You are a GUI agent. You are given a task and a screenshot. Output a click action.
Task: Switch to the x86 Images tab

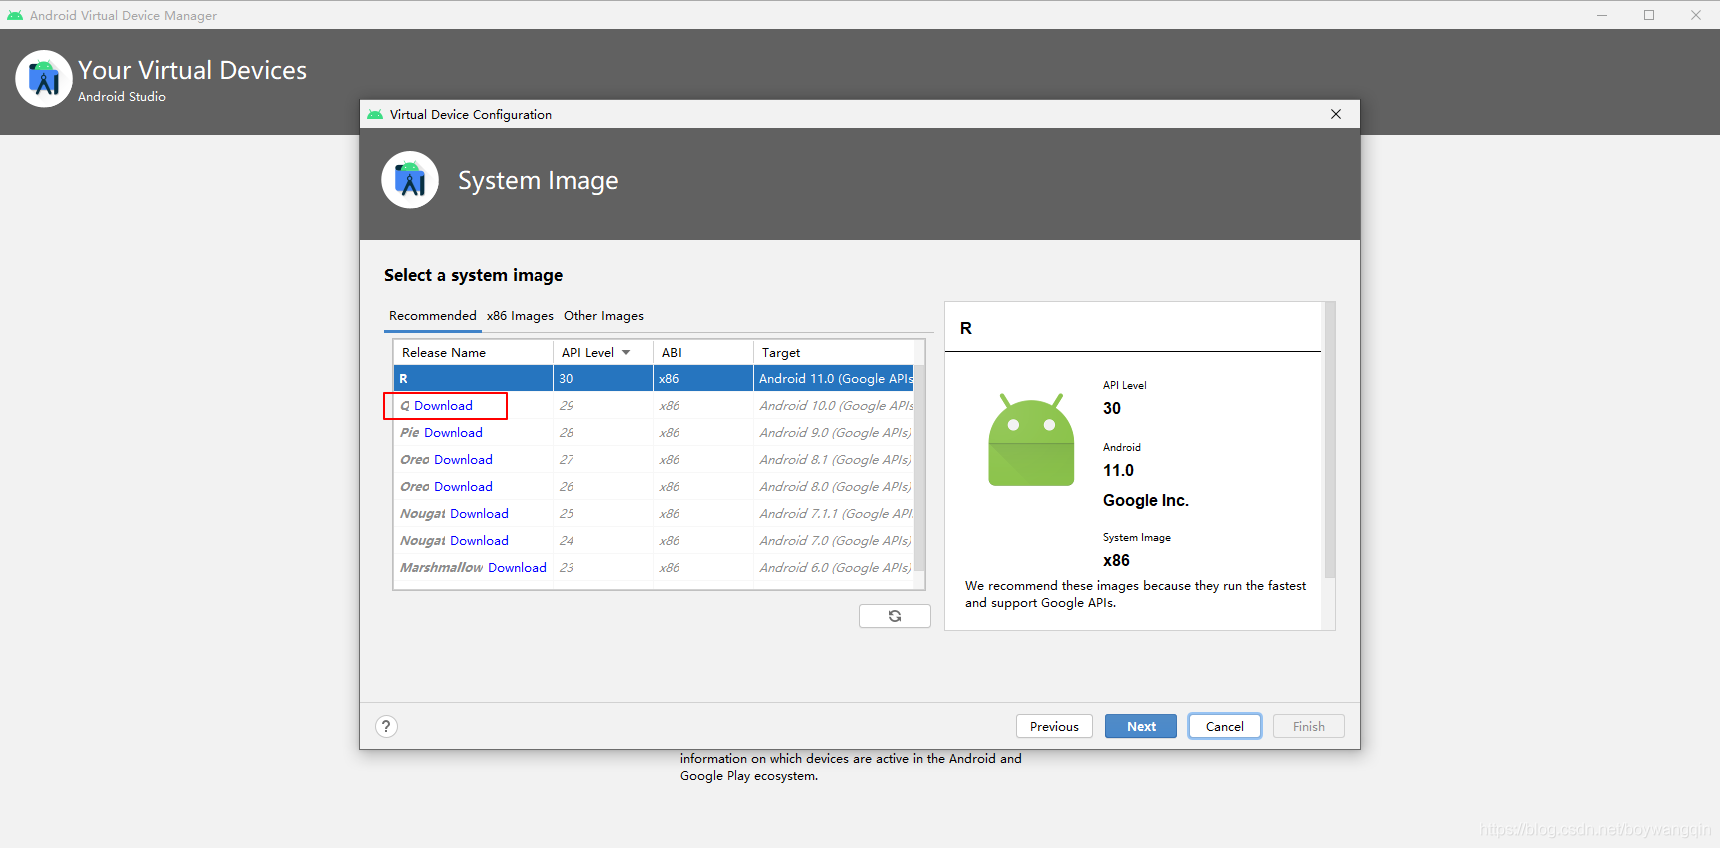[520, 316]
